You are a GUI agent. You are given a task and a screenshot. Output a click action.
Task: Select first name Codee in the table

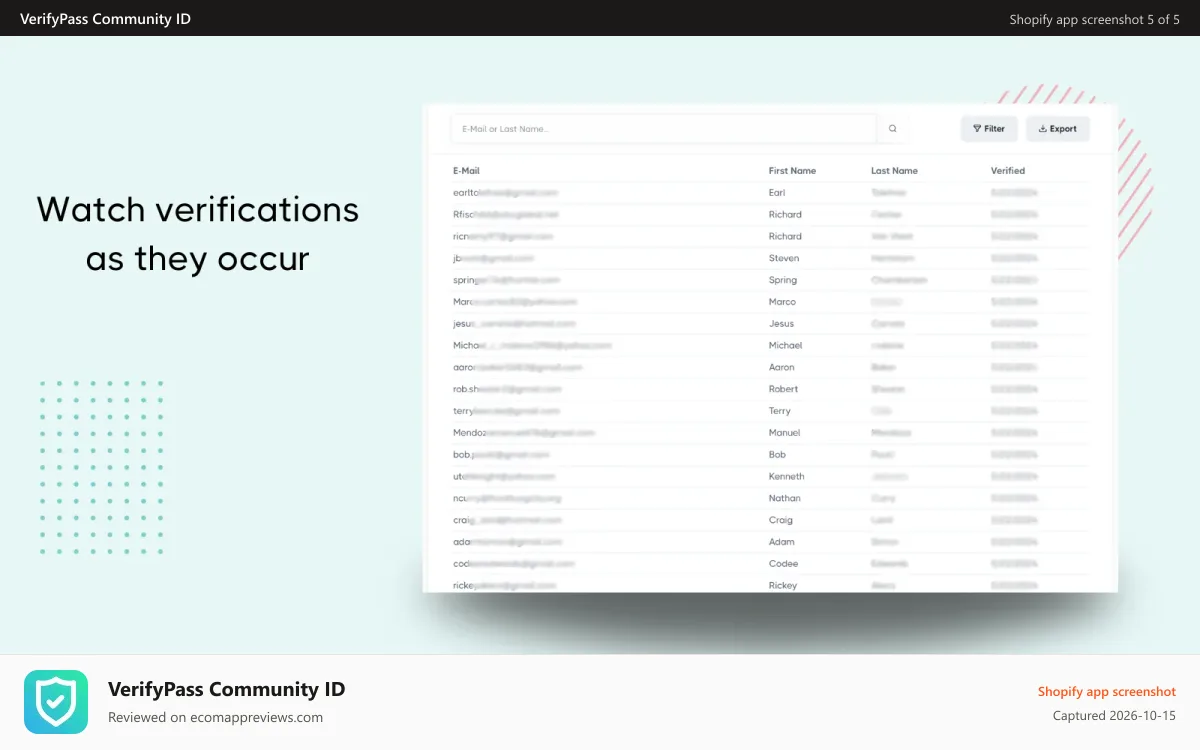point(783,564)
